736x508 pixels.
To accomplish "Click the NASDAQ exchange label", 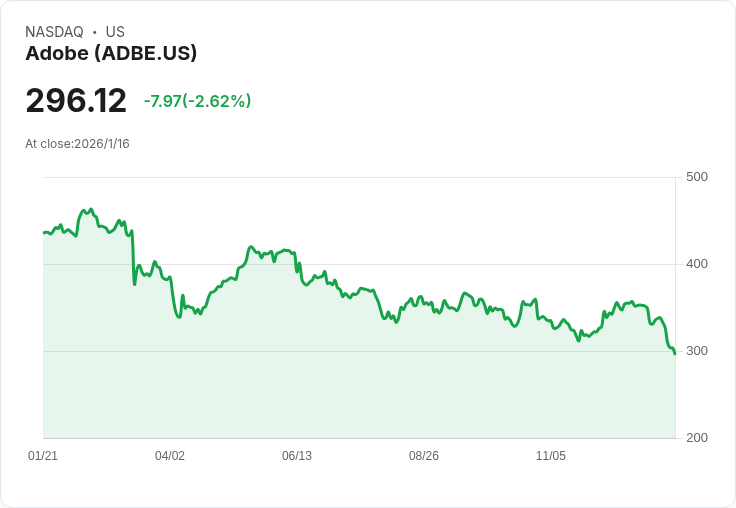I will pos(54,32).
